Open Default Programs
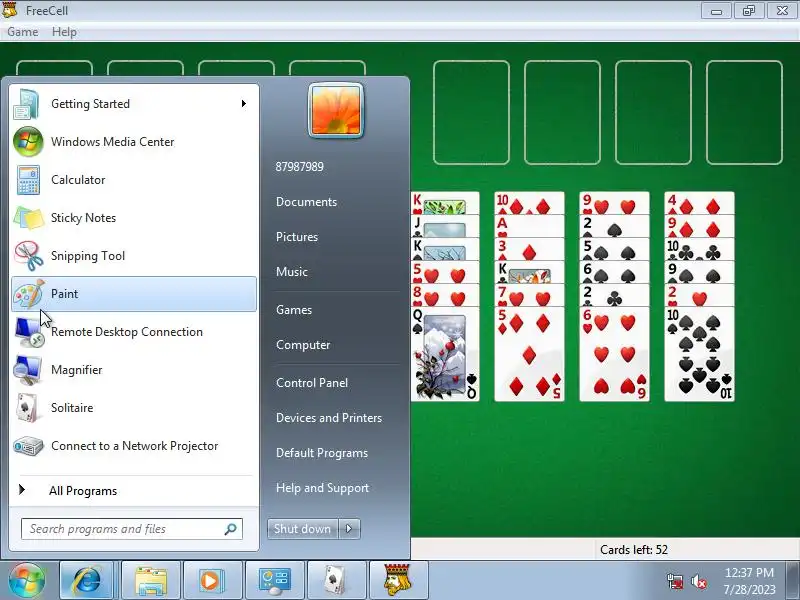 [x=322, y=453]
